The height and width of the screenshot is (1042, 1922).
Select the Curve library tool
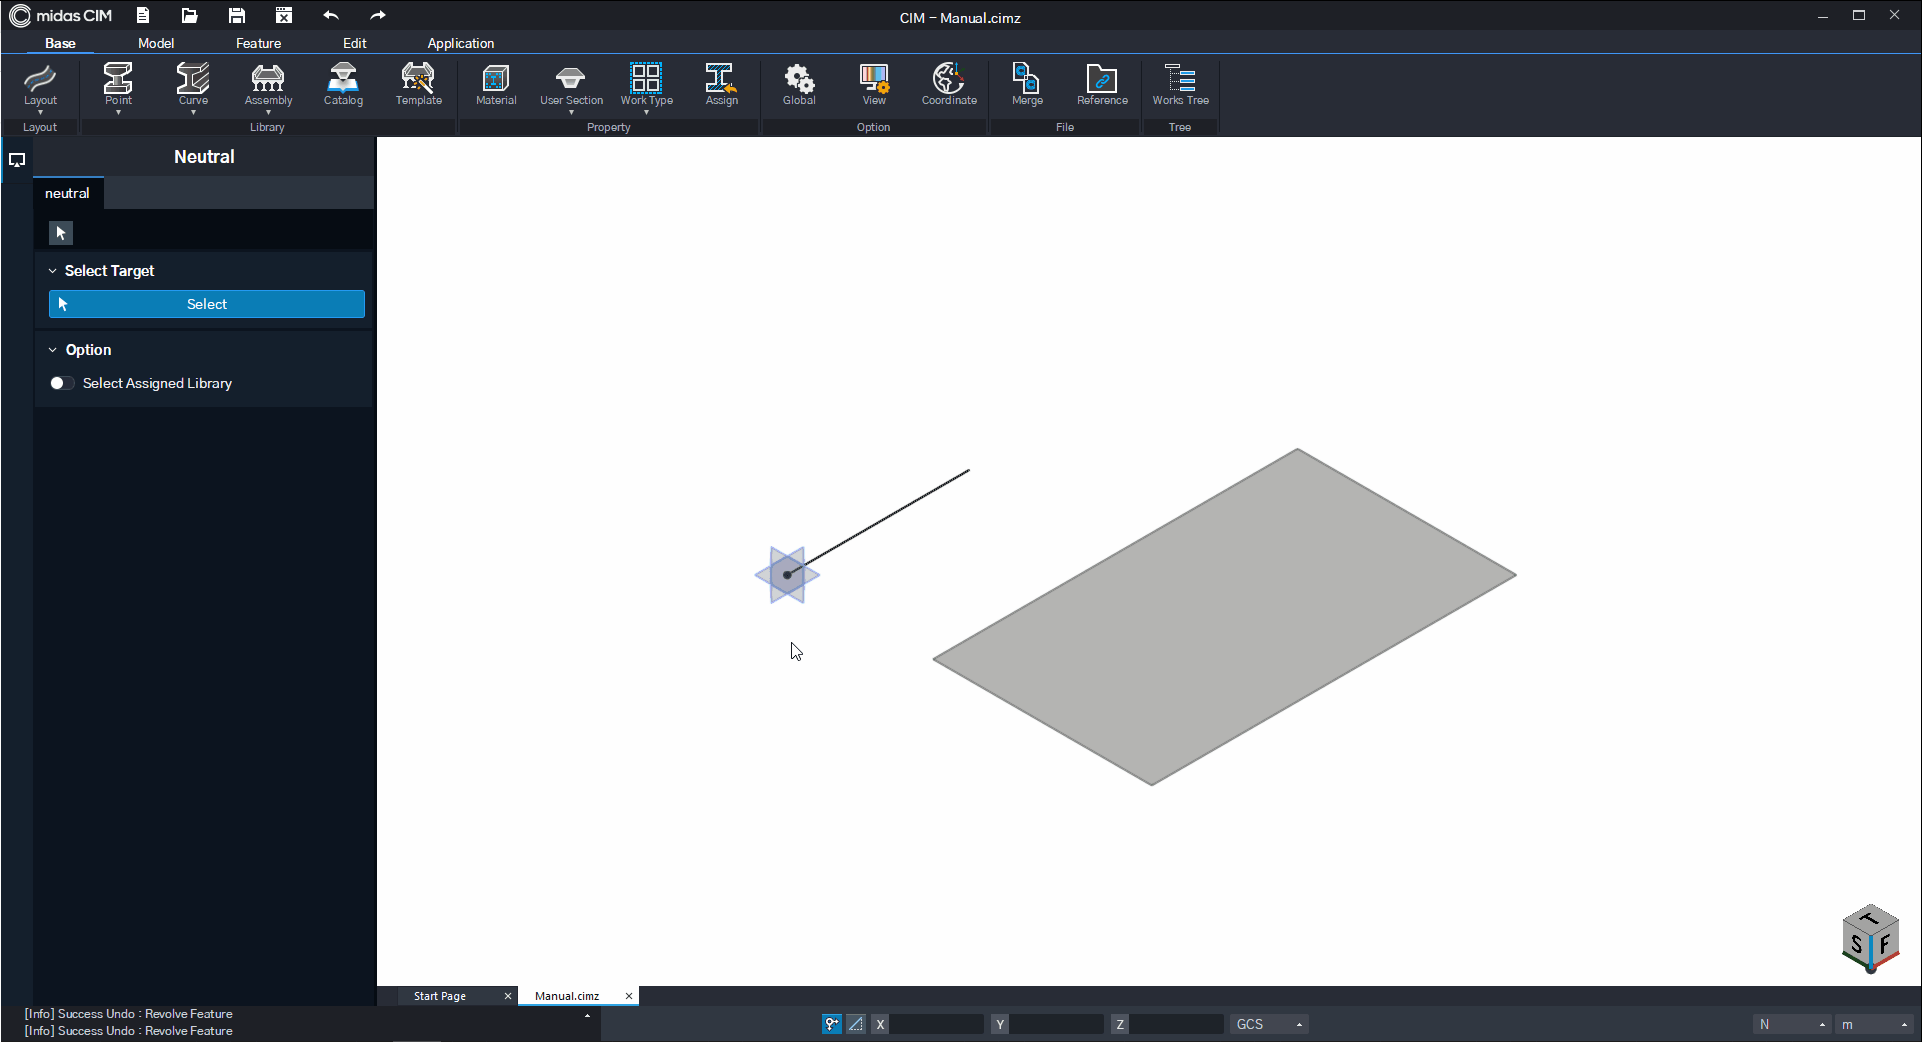pos(193,84)
